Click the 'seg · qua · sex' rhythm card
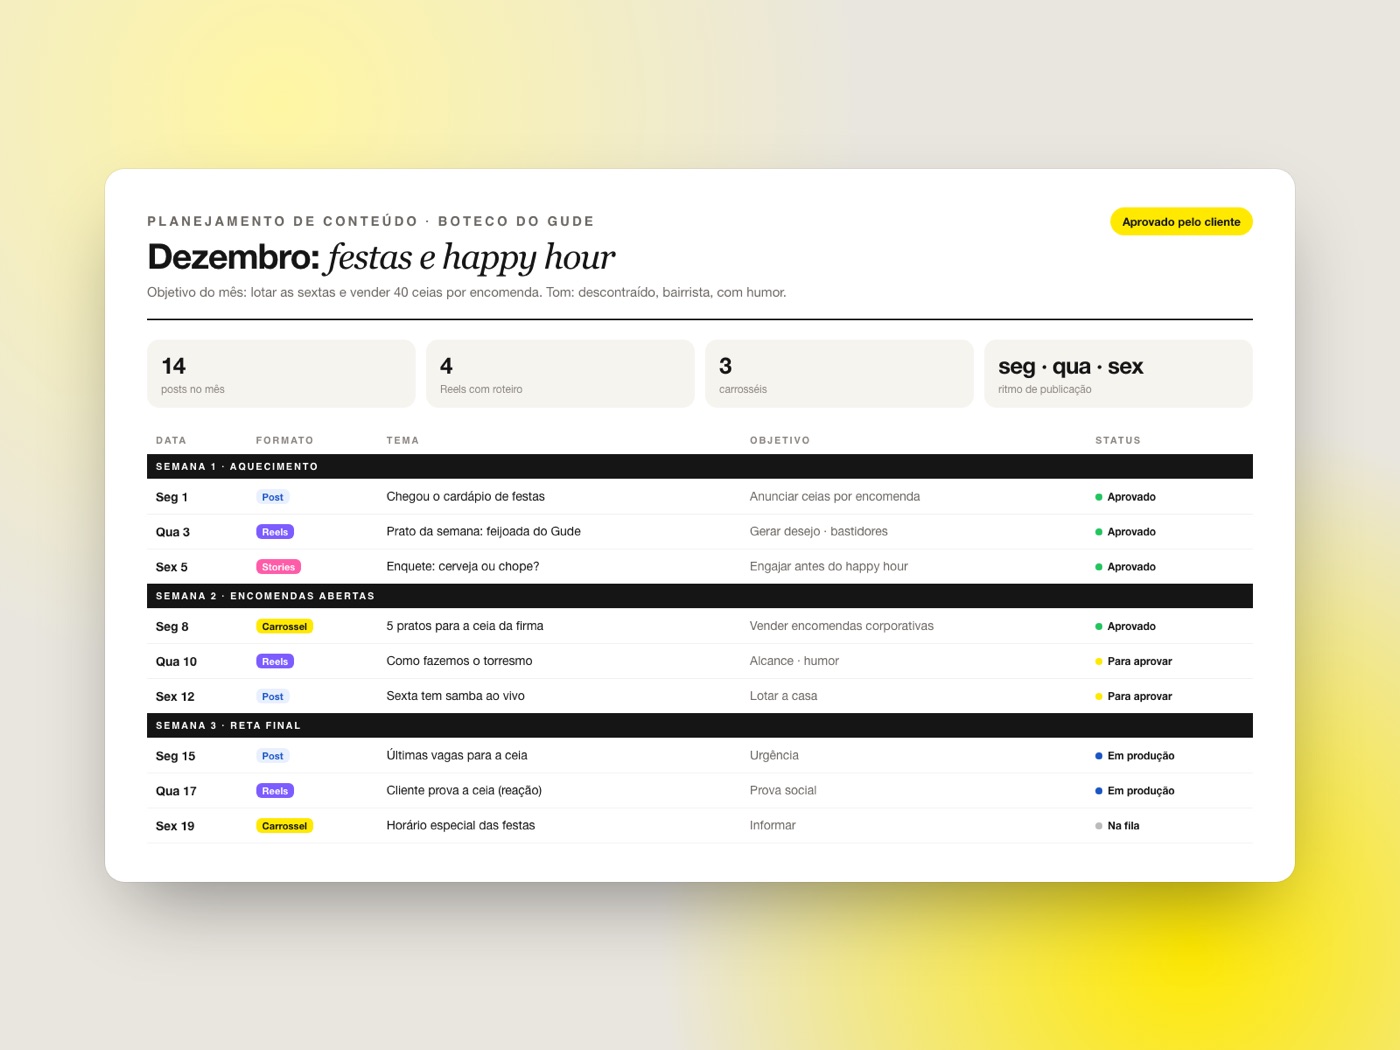Image resolution: width=1400 pixels, height=1050 pixels. (1118, 374)
